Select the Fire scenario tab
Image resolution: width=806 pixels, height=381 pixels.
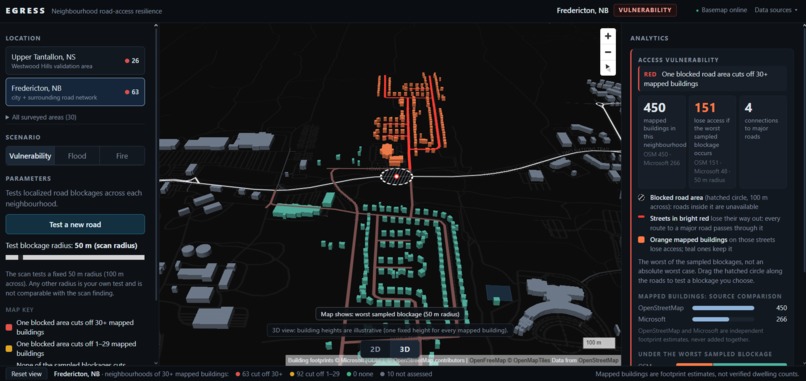tap(122, 156)
